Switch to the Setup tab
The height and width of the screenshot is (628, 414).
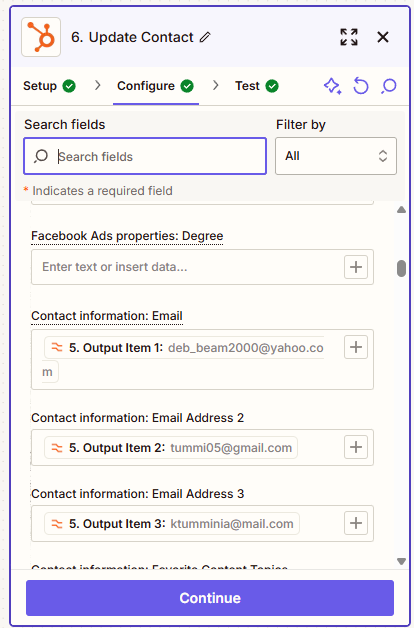49,86
